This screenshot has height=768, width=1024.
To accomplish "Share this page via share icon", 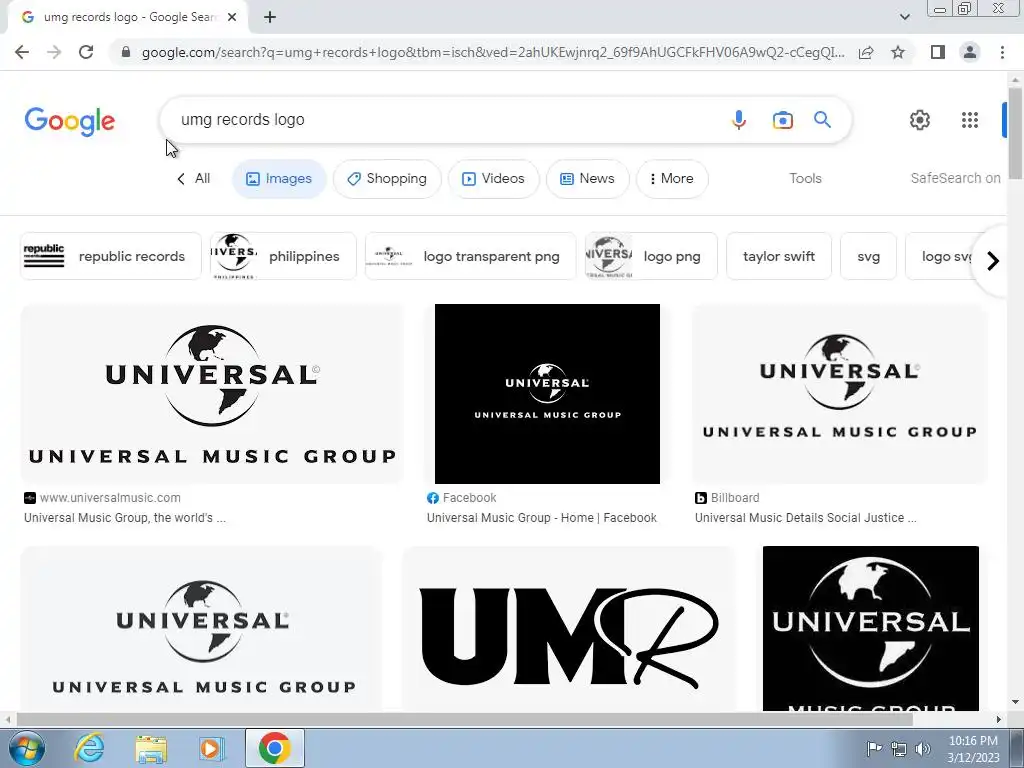I will click(866, 52).
